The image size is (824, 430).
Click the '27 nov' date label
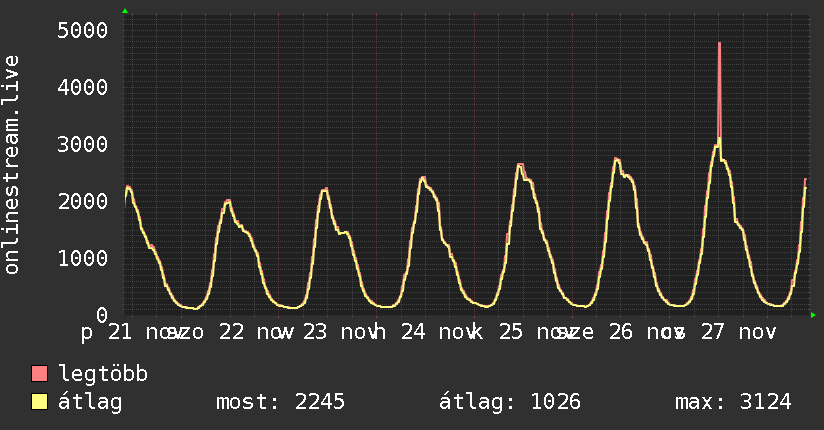click(x=738, y=332)
